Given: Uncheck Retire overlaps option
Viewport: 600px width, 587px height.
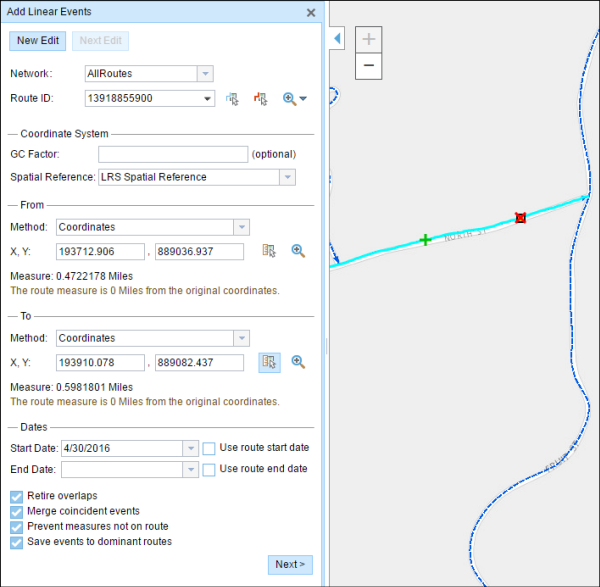Looking at the screenshot, I should click(17, 496).
